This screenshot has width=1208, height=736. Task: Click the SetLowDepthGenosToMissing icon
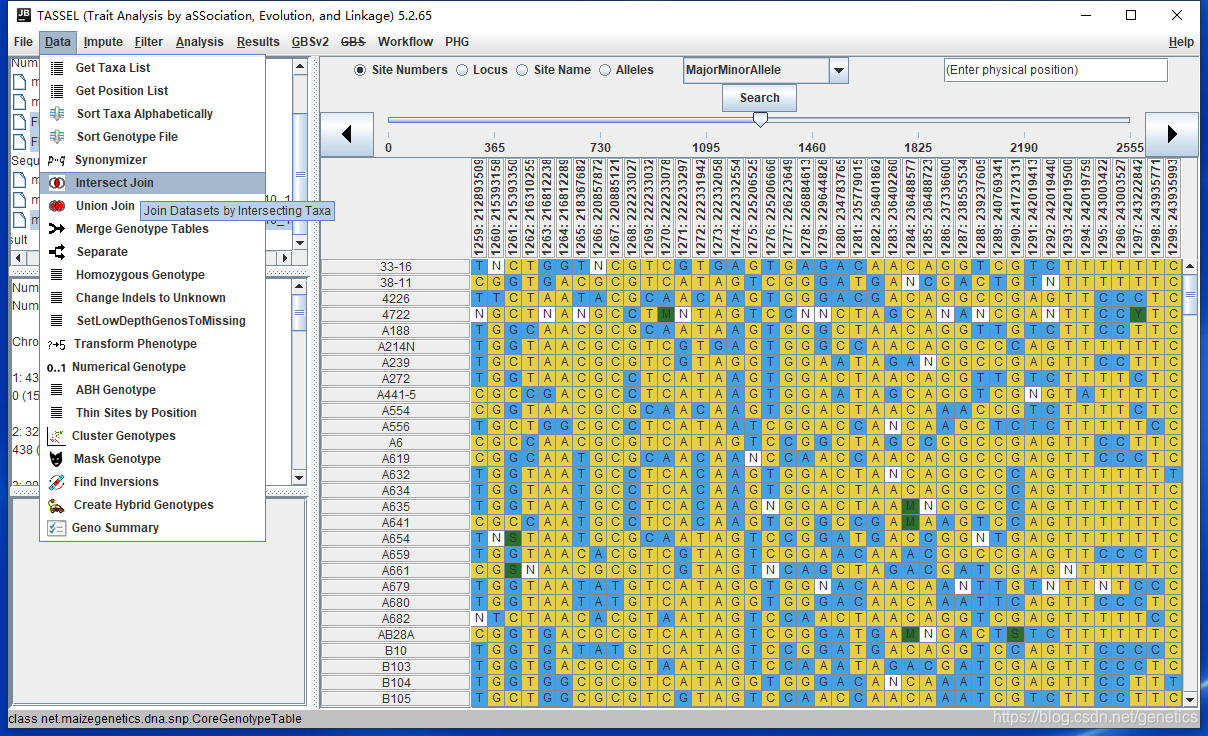point(57,321)
